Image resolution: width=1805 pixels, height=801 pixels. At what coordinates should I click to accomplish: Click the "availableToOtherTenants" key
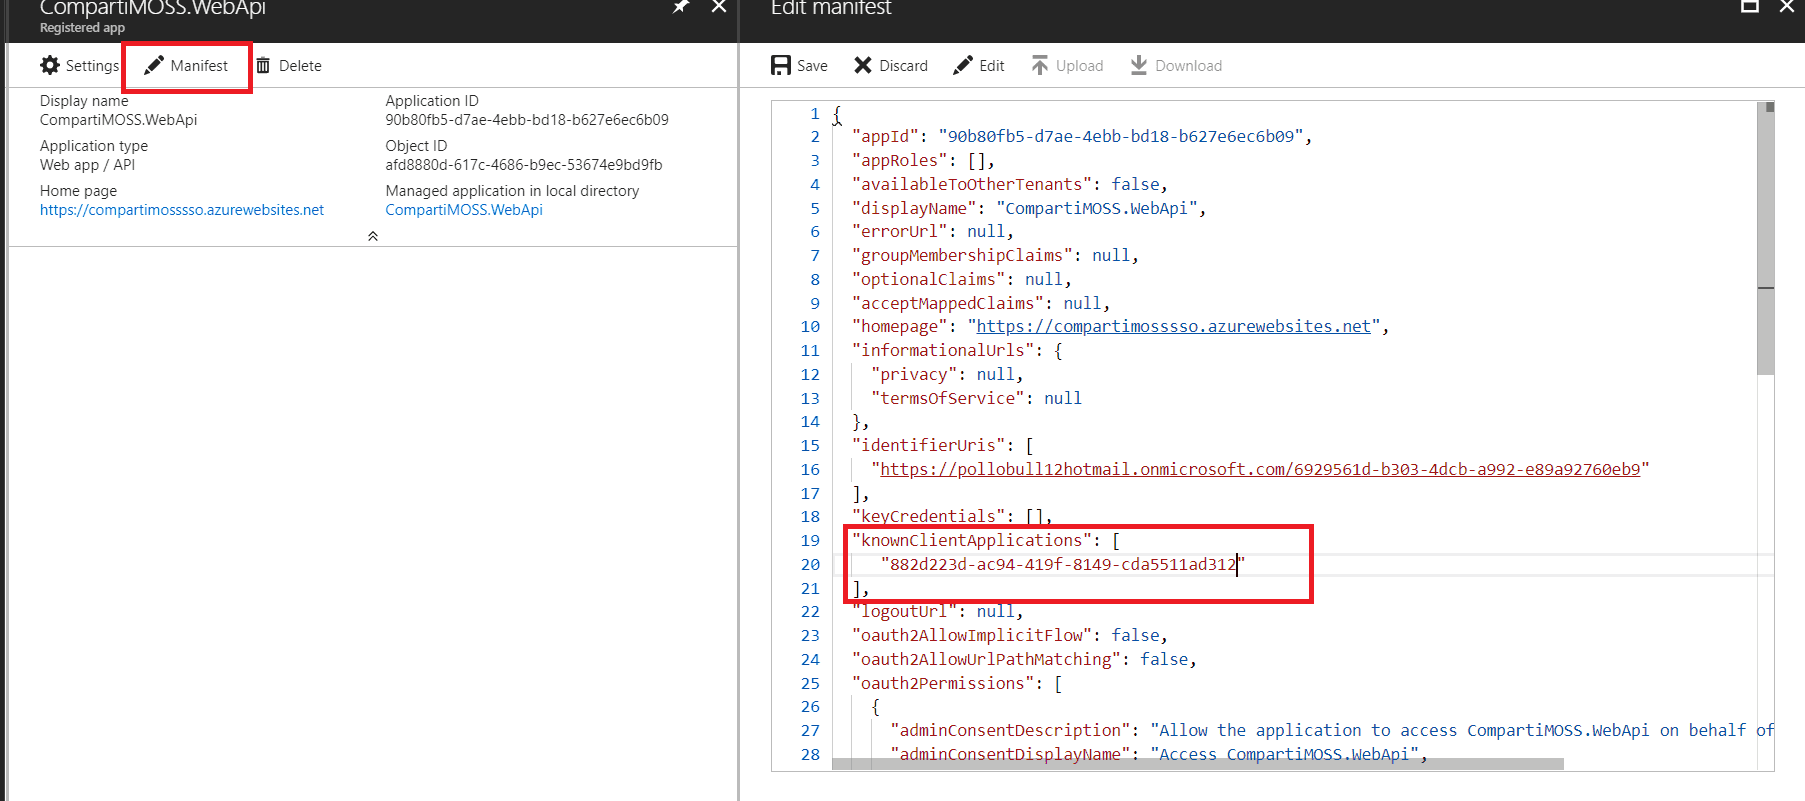pos(972,185)
